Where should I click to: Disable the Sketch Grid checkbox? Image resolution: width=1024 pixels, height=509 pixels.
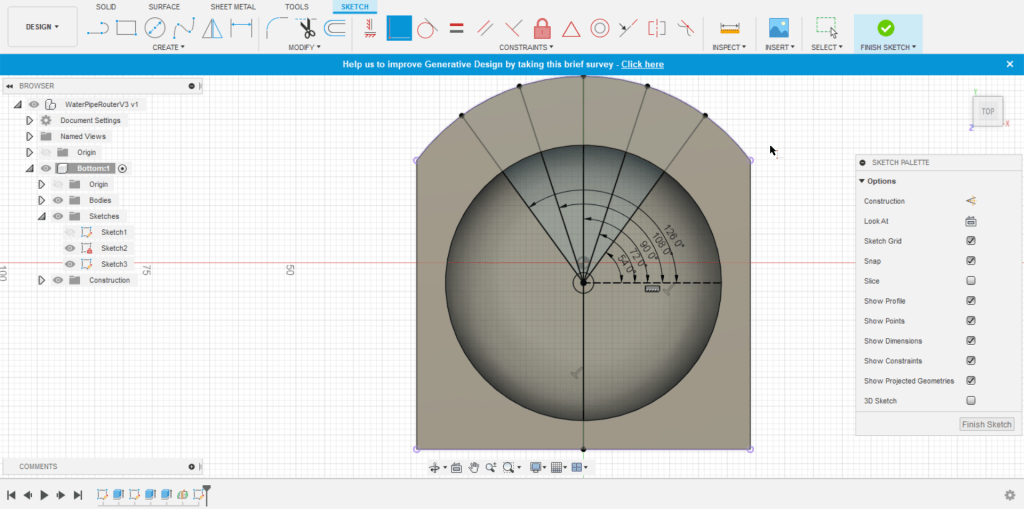pyautogui.click(x=970, y=241)
